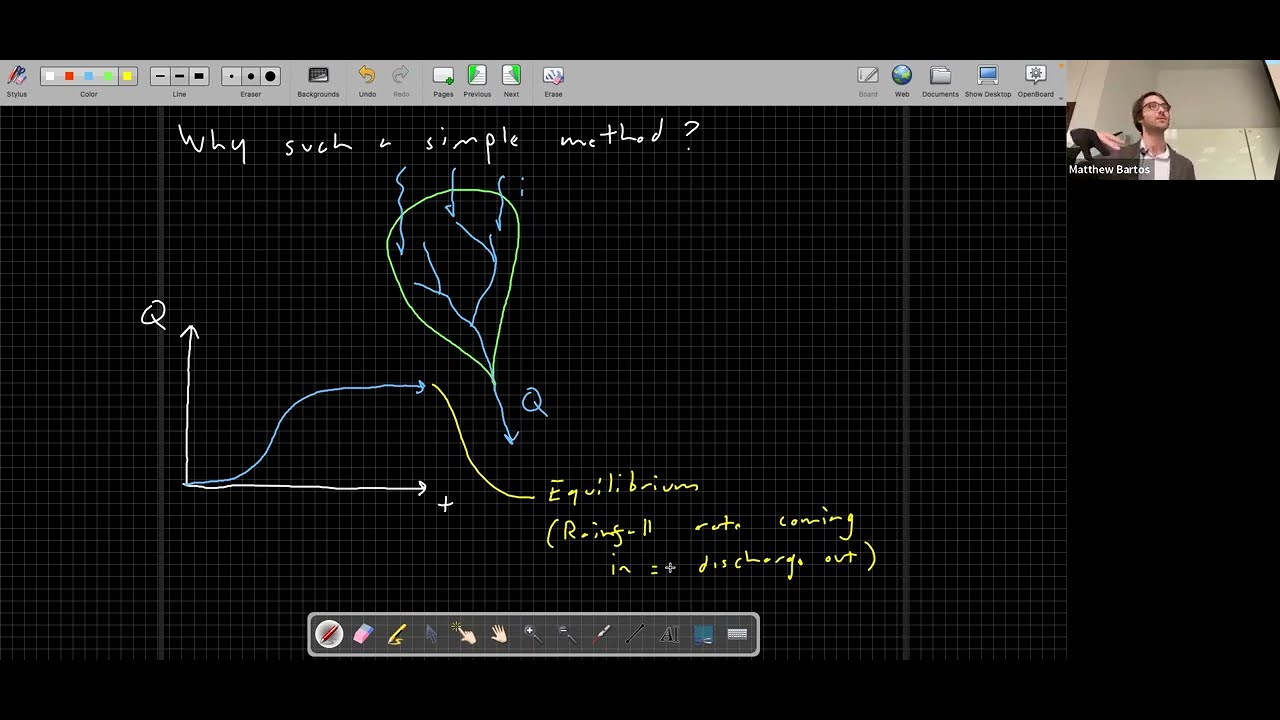Image resolution: width=1280 pixels, height=720 pixels.
Task: Choose the thick line width
Action: [x=198, y=76]
